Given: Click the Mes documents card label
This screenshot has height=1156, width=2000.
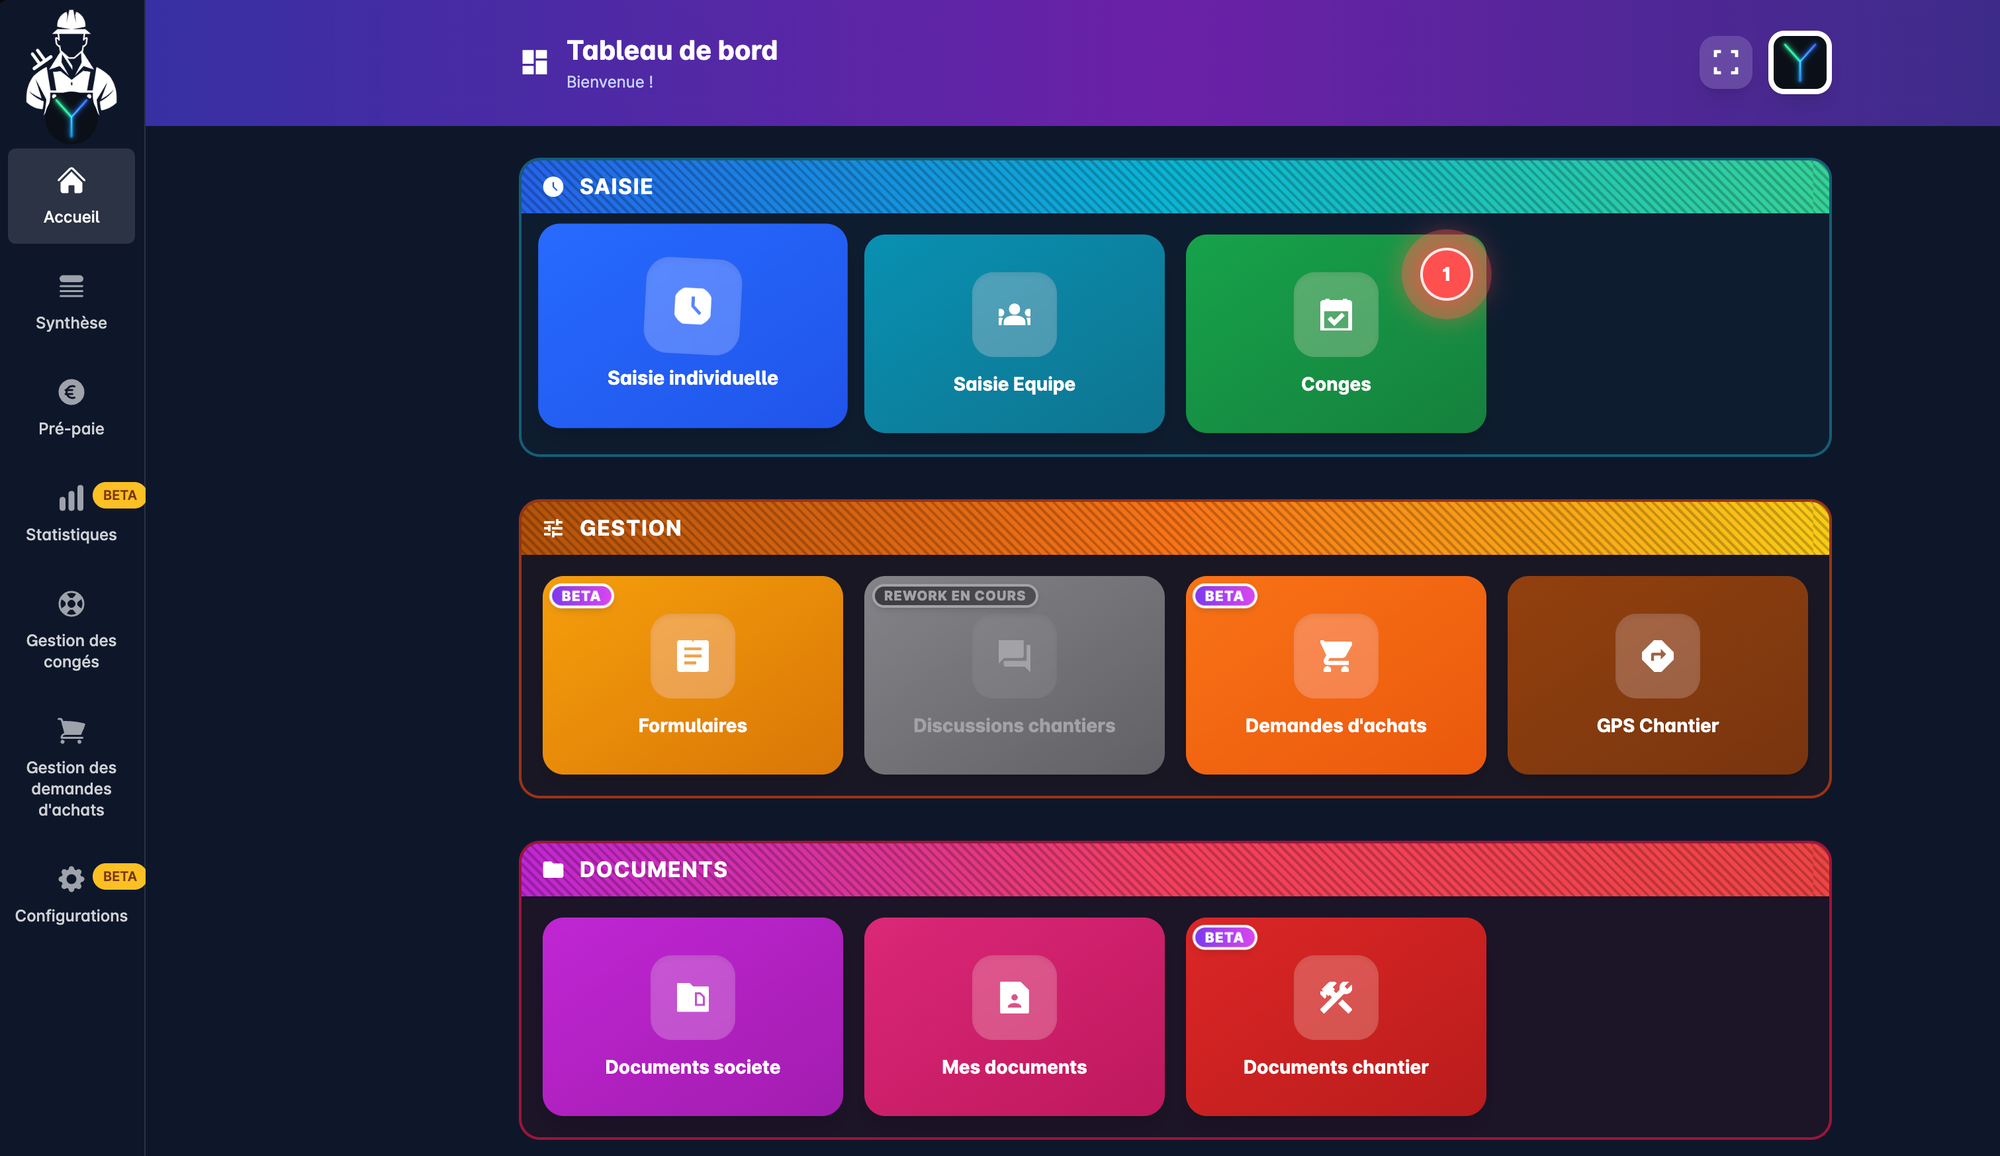Looking at the screenshot, I should coord(1014,1067).
